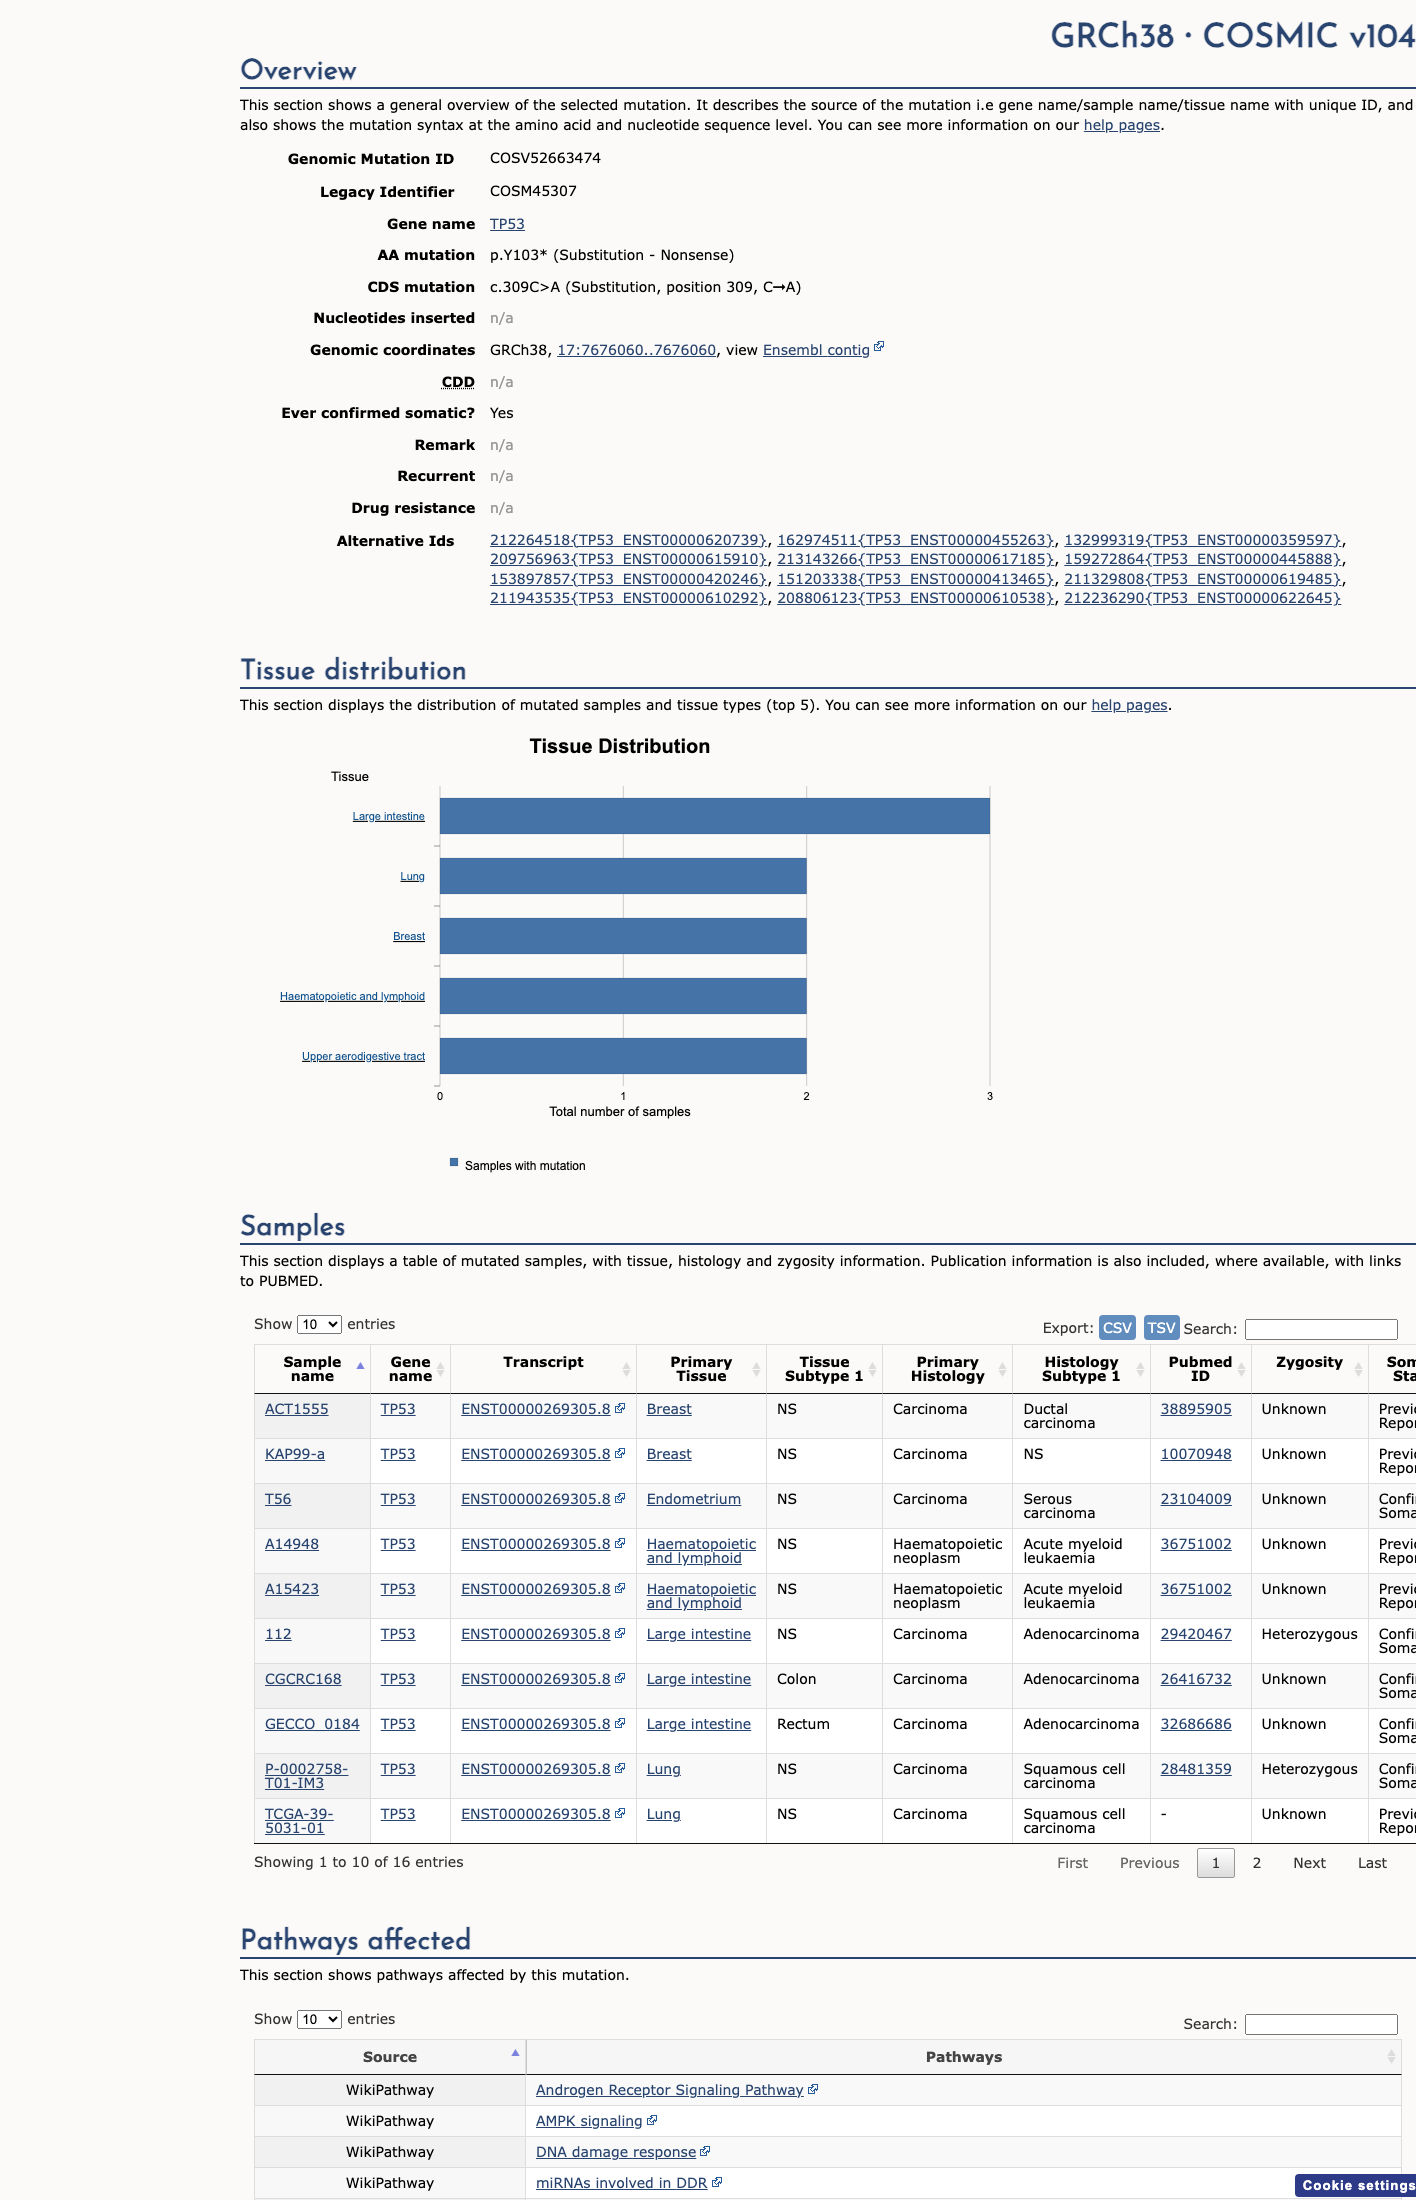This screenshot has height=2200, width=1416.
Task: Click external link icon for TCGA-39-5031-01 transcript
Action: click(x=620, y=1813)
